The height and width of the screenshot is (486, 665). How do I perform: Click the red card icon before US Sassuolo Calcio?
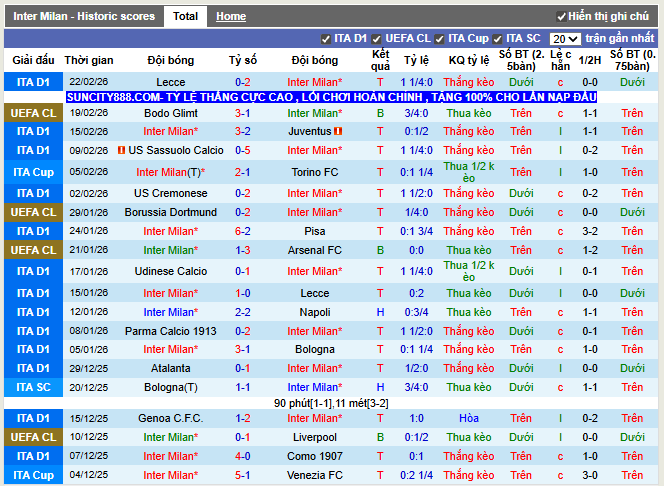[121, 150]
